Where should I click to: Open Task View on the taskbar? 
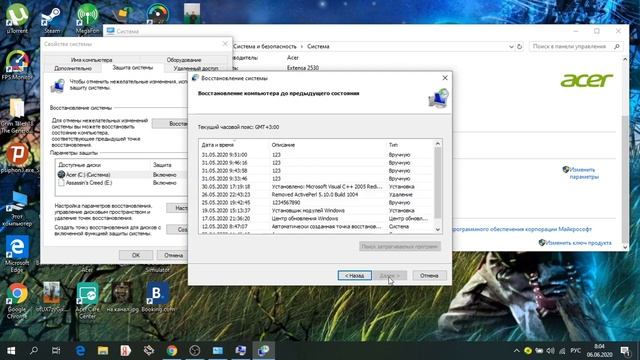click(x=56, y=351)
